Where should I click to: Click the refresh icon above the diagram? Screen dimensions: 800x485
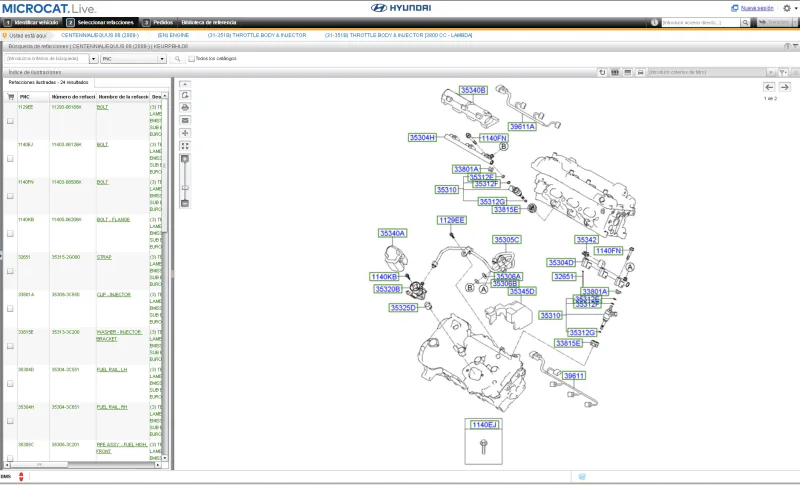(601, 72)
